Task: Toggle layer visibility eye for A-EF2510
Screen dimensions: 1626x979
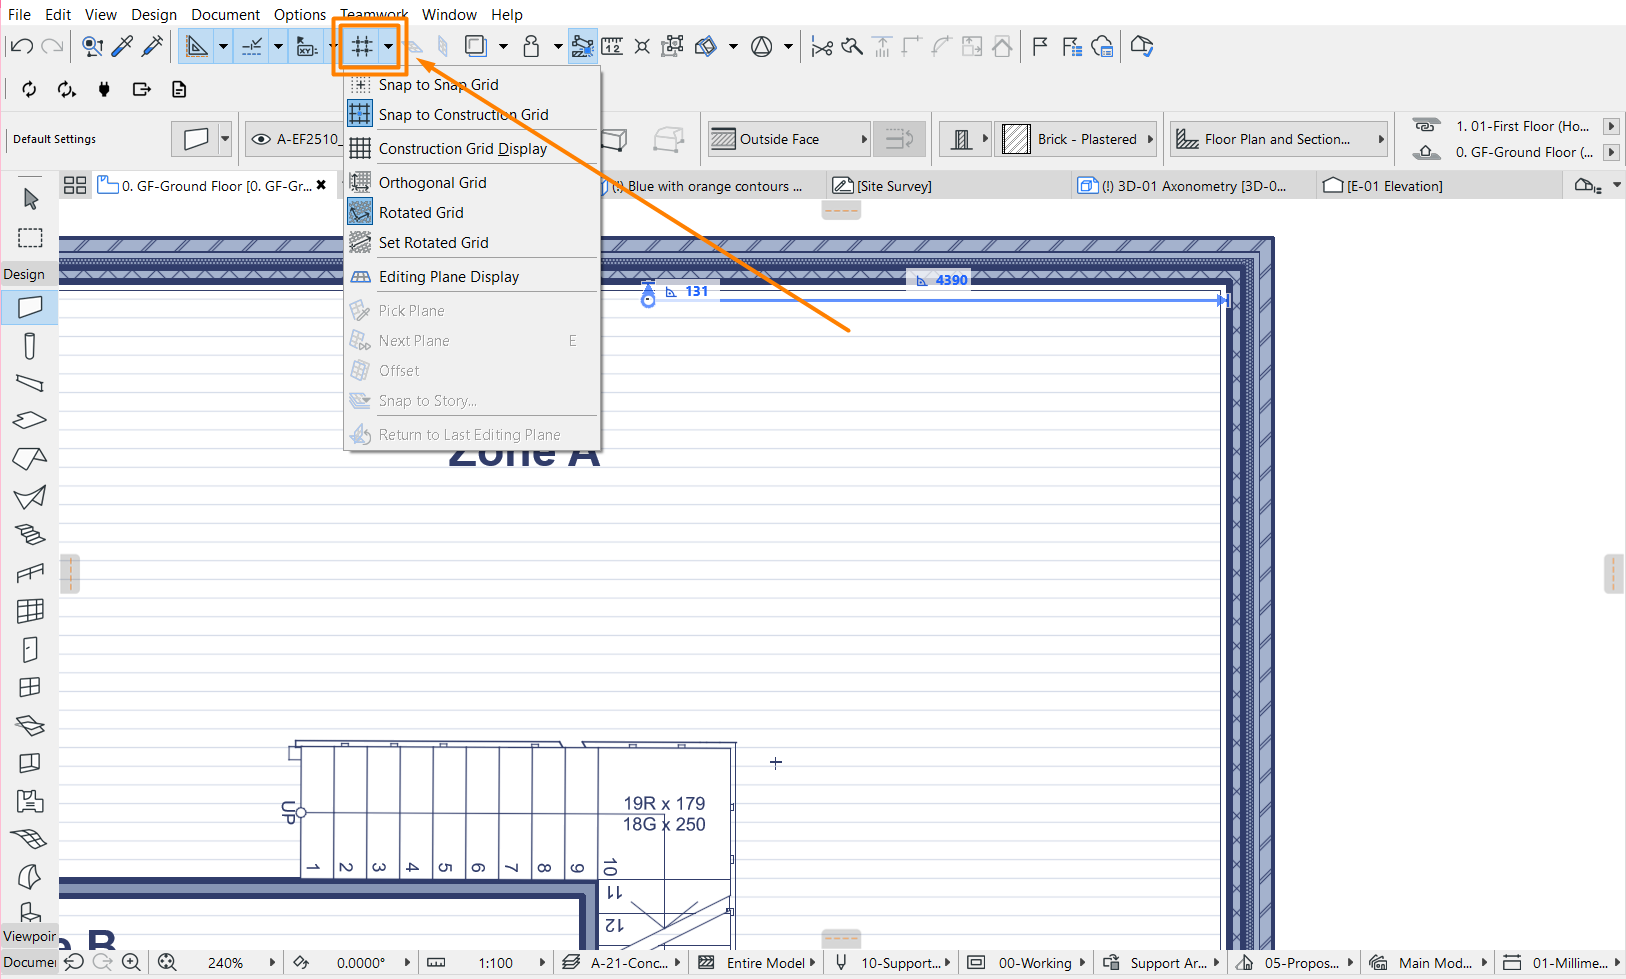Action: tap(261, 139)
